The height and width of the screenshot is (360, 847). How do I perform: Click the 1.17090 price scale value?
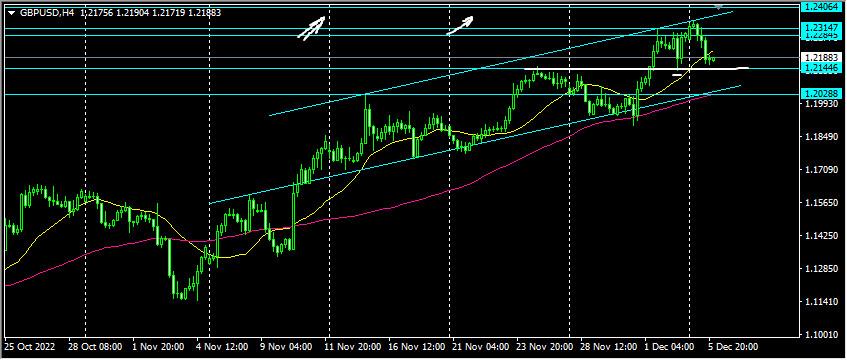pyautogui.click(x=821, y=170)
